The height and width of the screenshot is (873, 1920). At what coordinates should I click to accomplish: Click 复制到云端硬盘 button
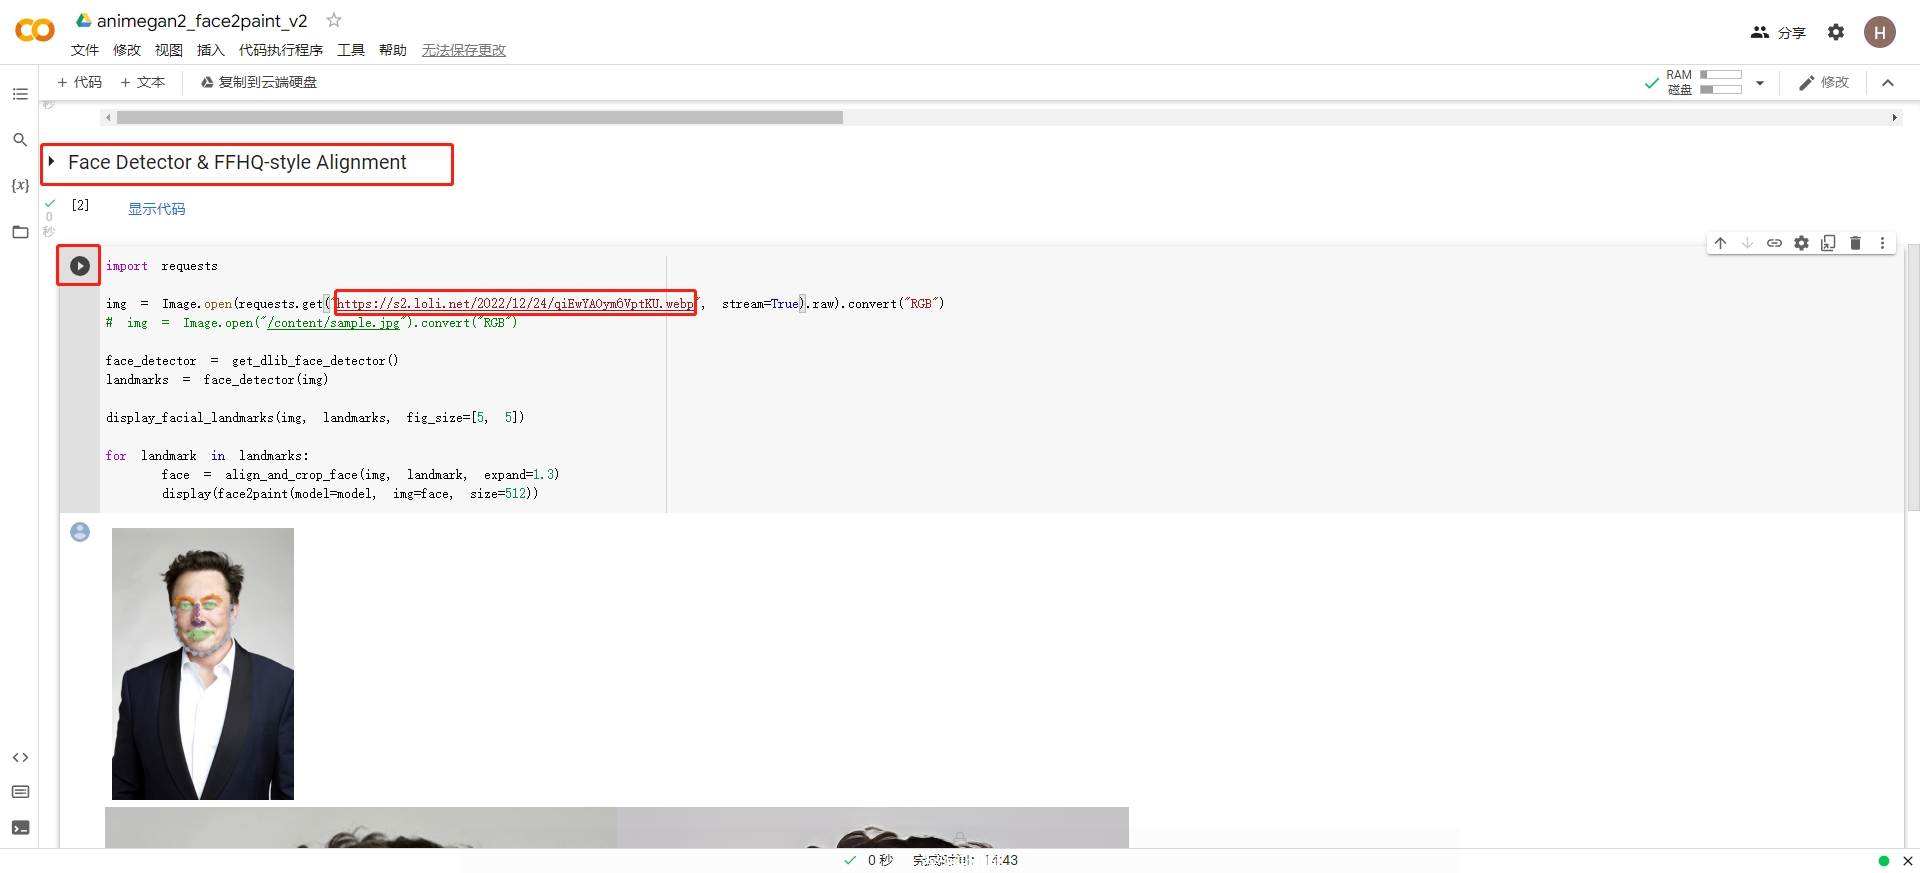[259, 82]
